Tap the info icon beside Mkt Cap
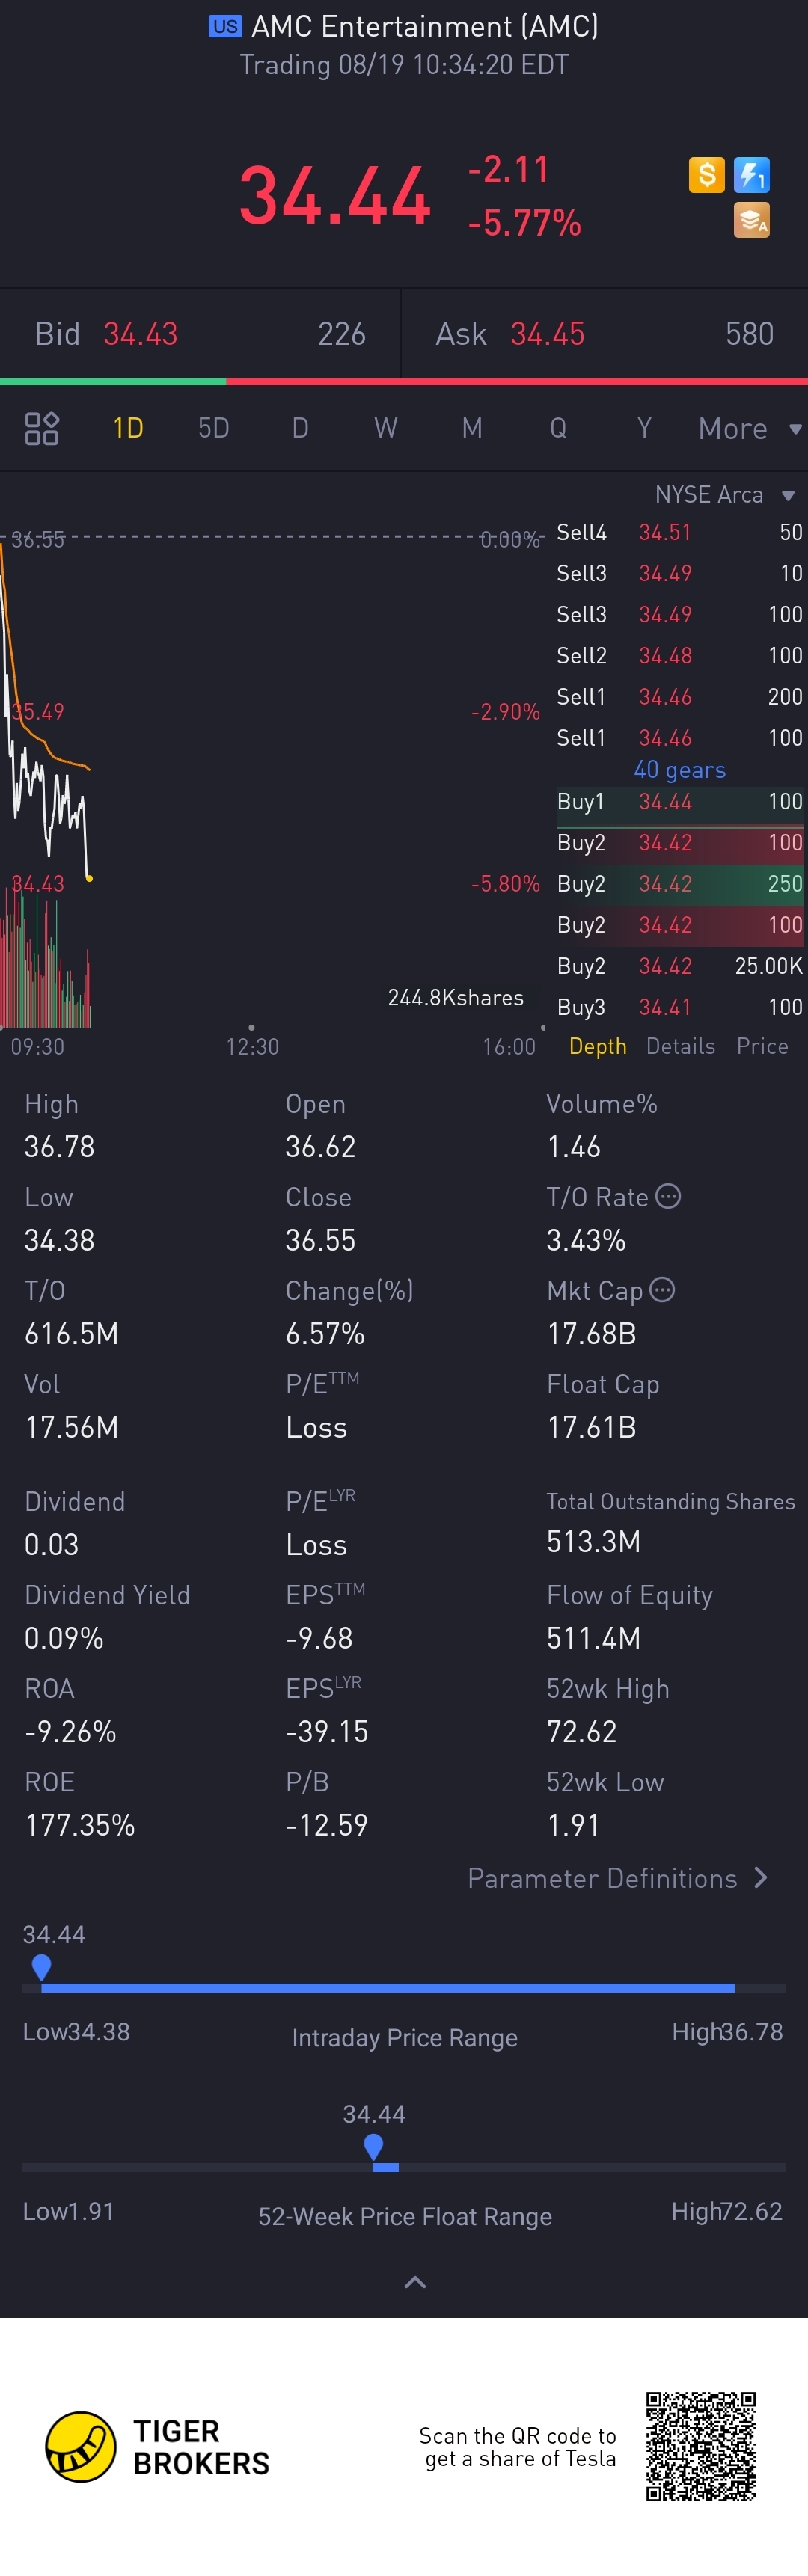Image resolution: width=808 pixels, height=2576 pixels. [662, 1290]
